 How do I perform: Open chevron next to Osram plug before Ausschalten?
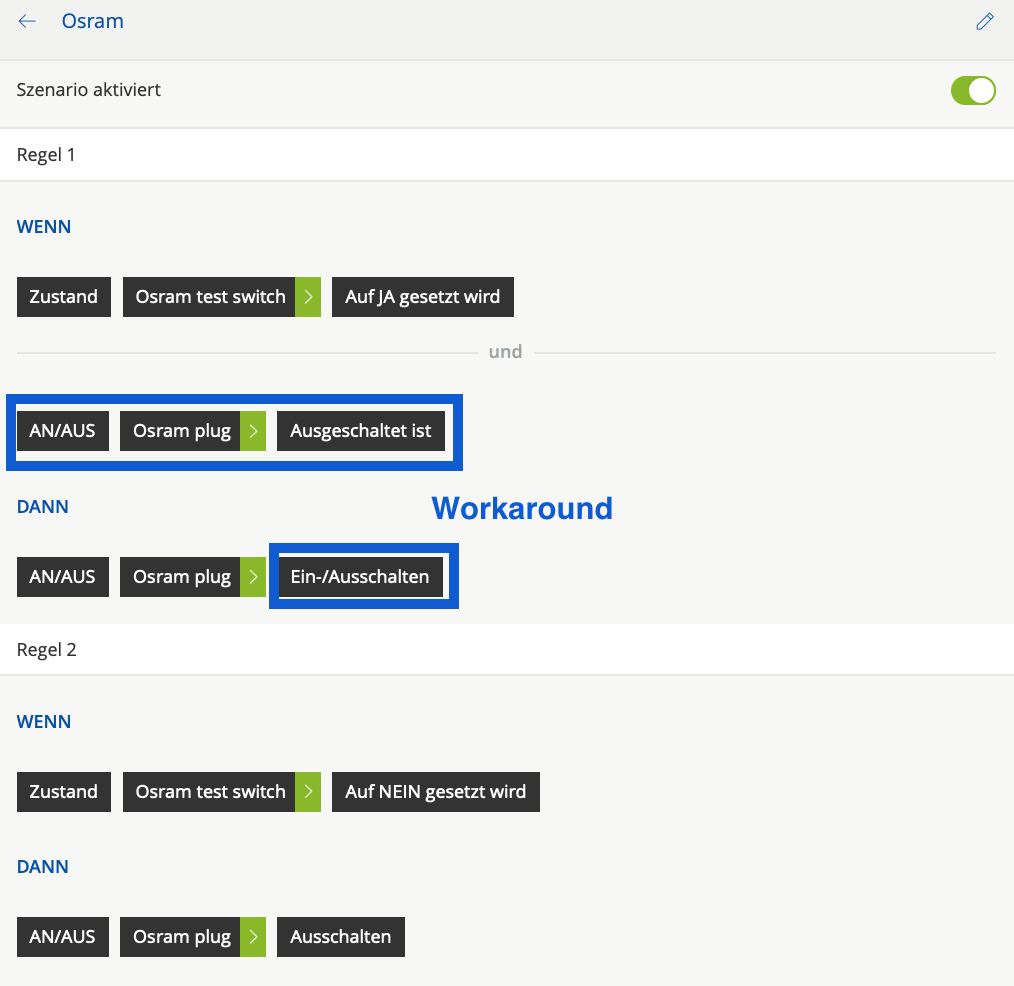[x=253, y=937]
